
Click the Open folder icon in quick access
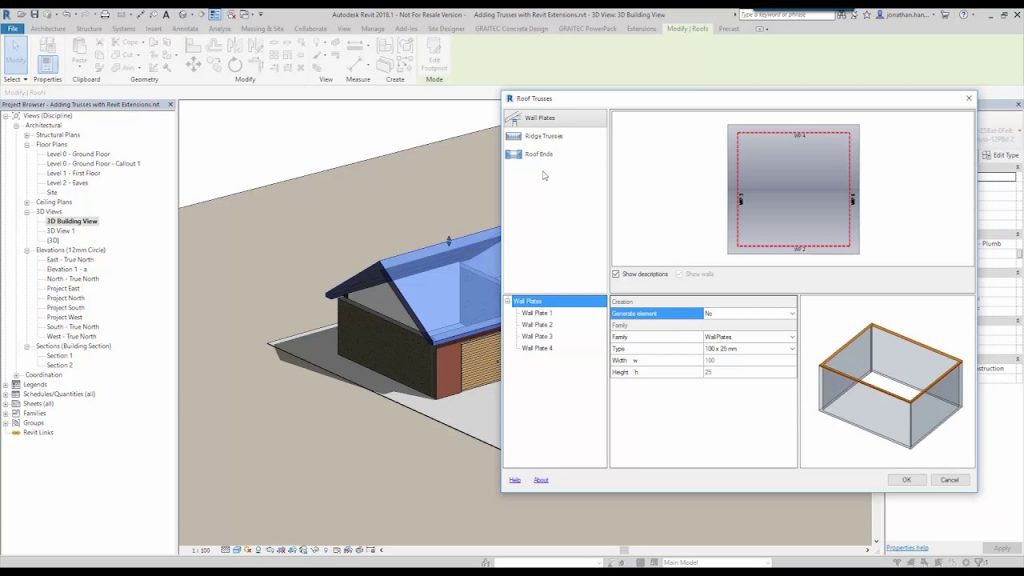(x=21, y=14)
